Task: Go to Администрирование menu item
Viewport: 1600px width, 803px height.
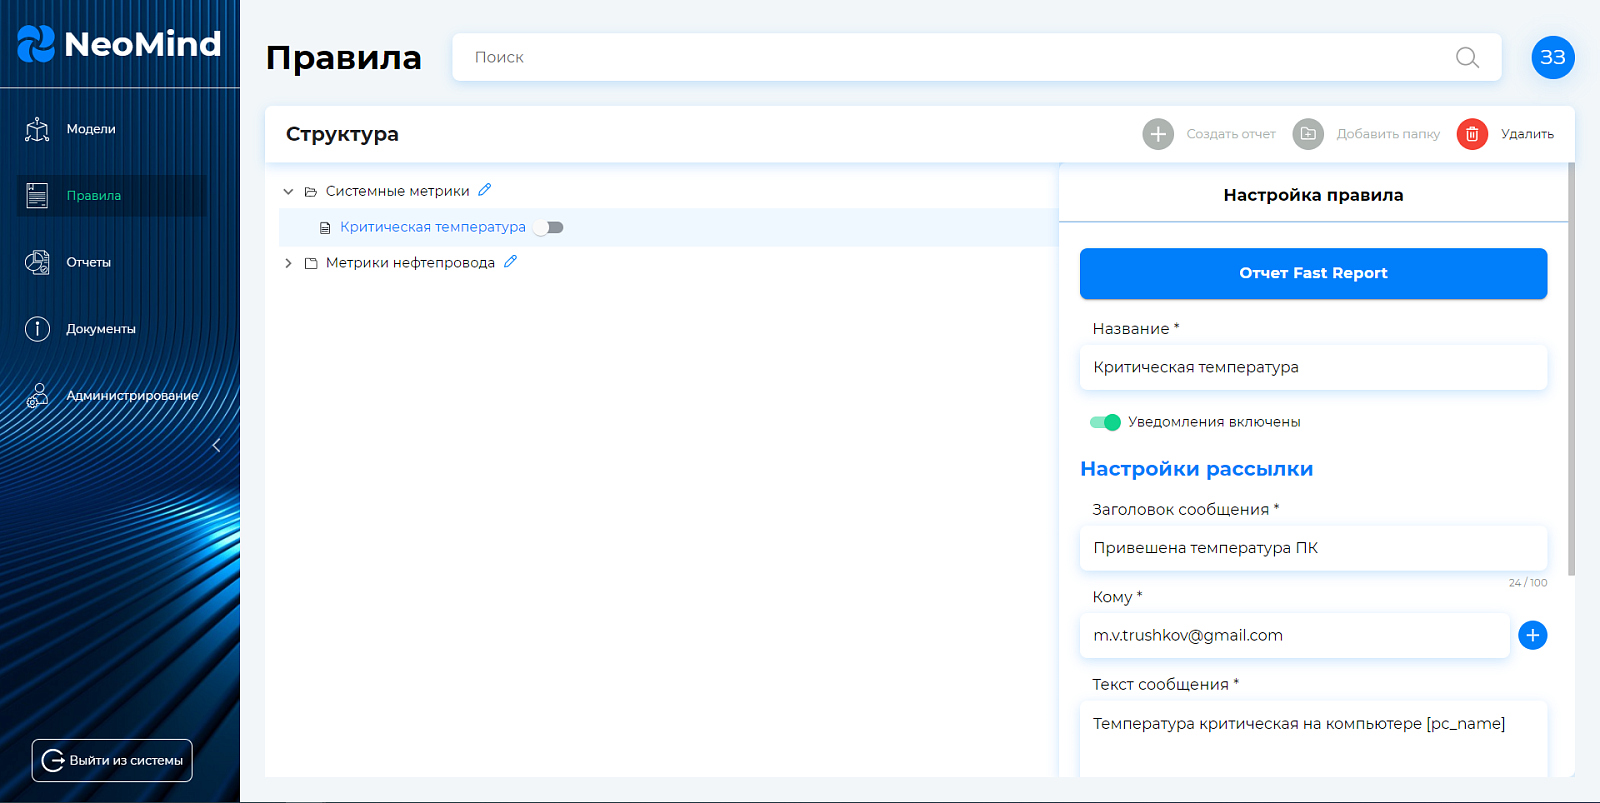Action: click(132, 396)
